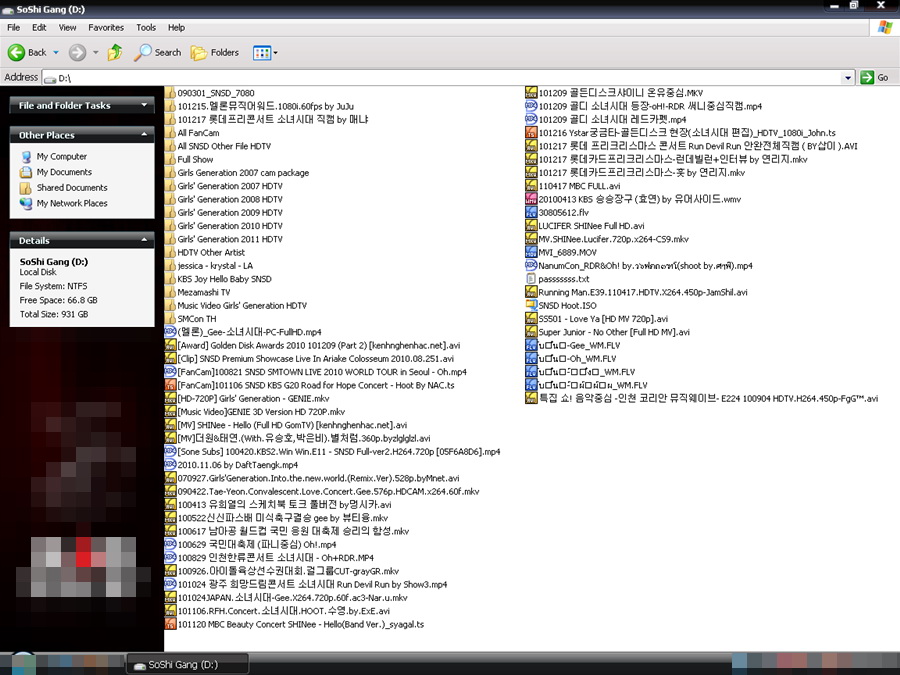This screenshot has width=900, height=675.
Task: Click the Forward navigation arrow icon
Action: click(x=77, y=52)
